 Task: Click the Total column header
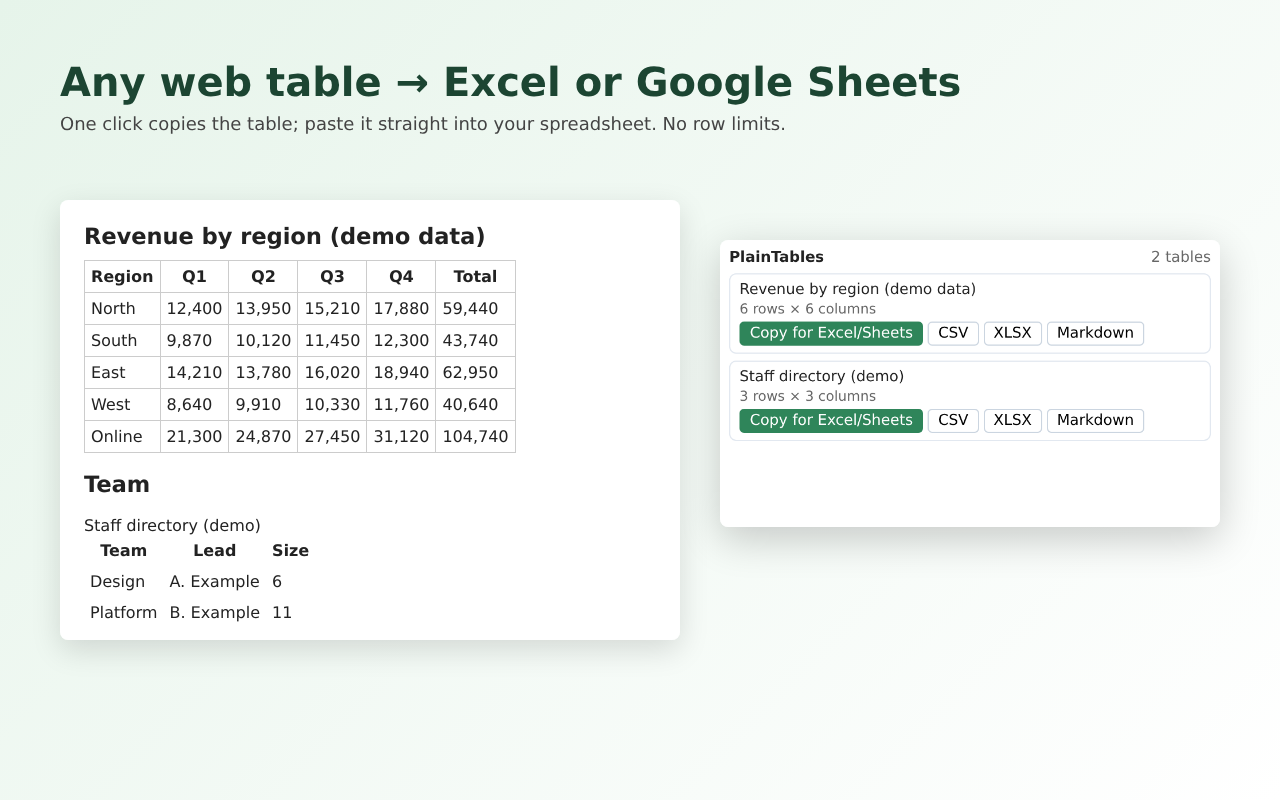475,277
